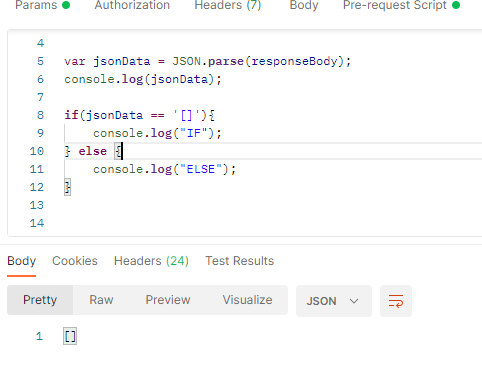Place cursor on if(jsonData == '[]') line

[x=140, y=115]
